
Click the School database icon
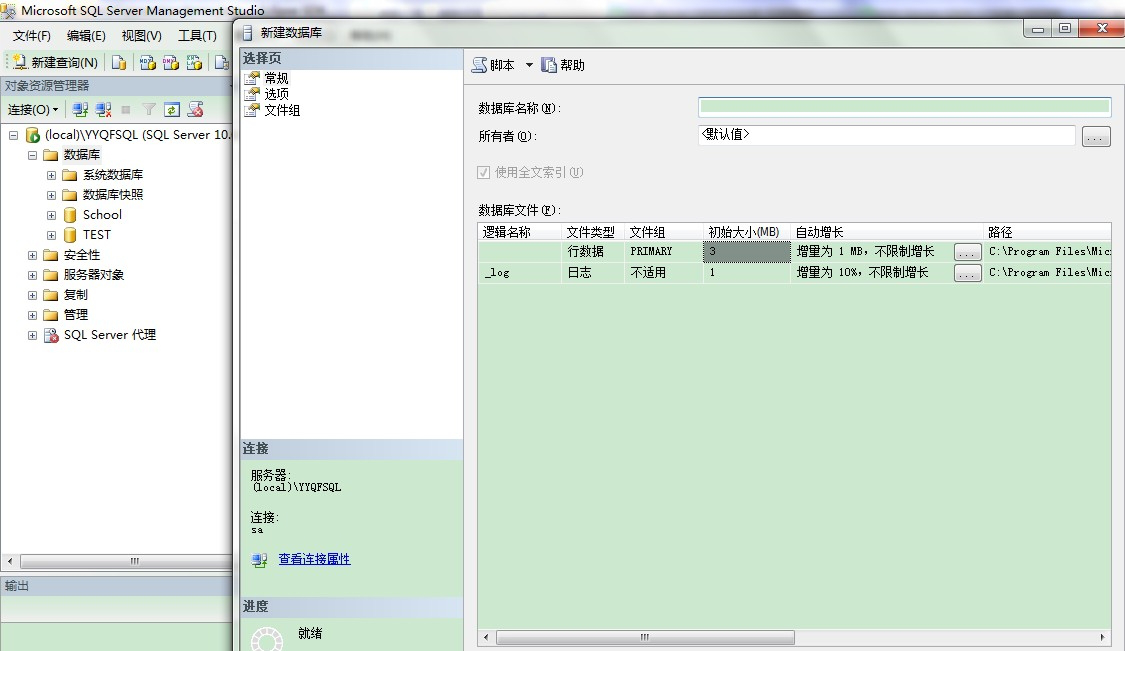pos(70,215)
